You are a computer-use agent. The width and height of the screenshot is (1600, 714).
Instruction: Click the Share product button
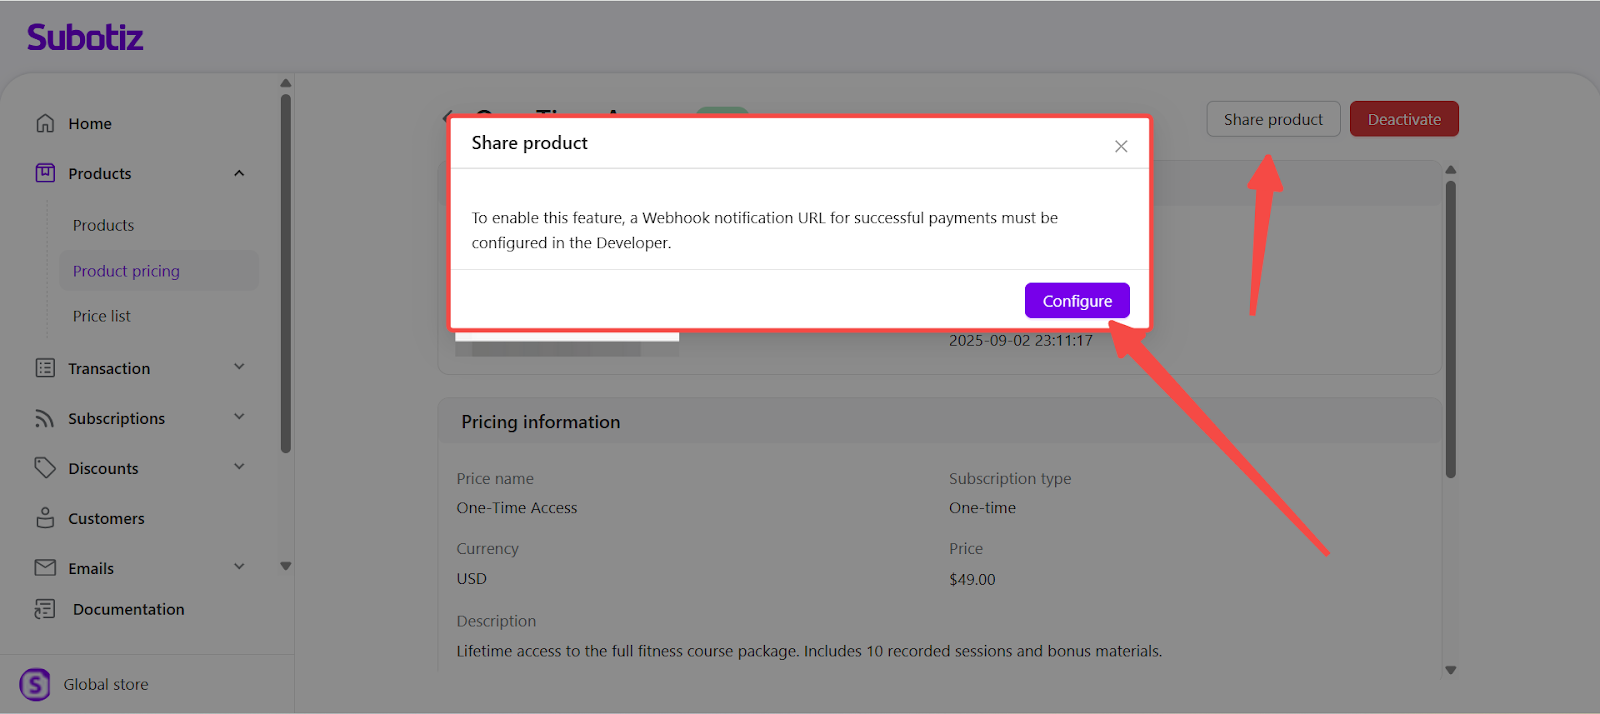tap(1273, 119)
